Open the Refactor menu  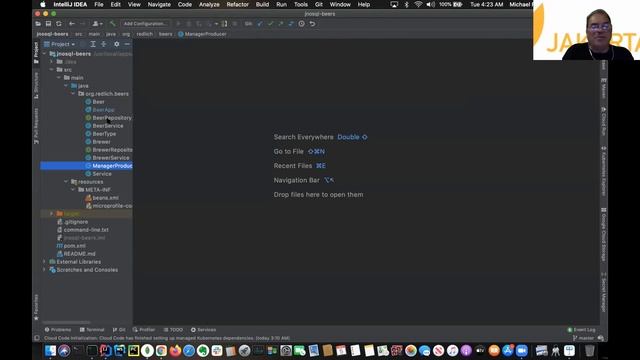coord(238,4)
